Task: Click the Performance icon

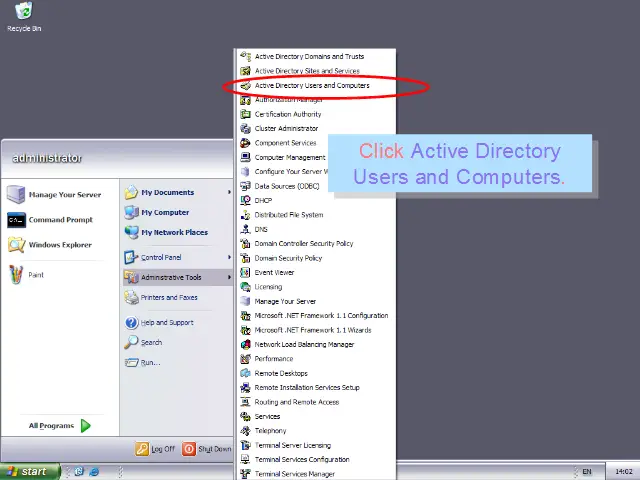Action: tap(245, 359)
